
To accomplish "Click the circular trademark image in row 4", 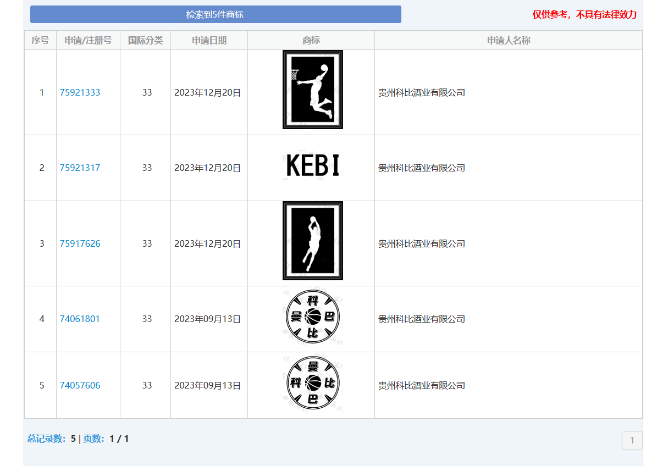I will 313,317.
